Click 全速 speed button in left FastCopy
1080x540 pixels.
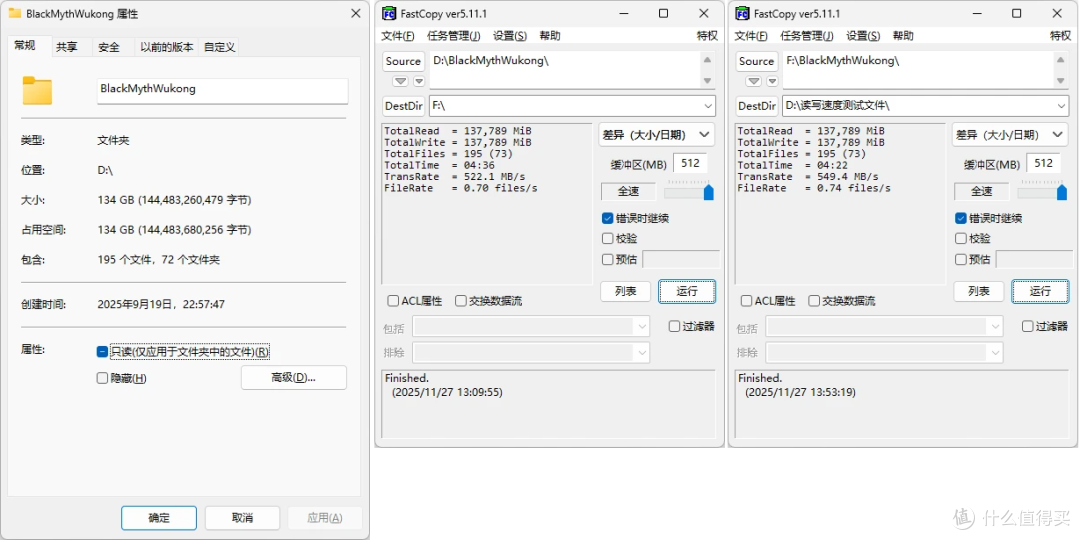(628, 191)
